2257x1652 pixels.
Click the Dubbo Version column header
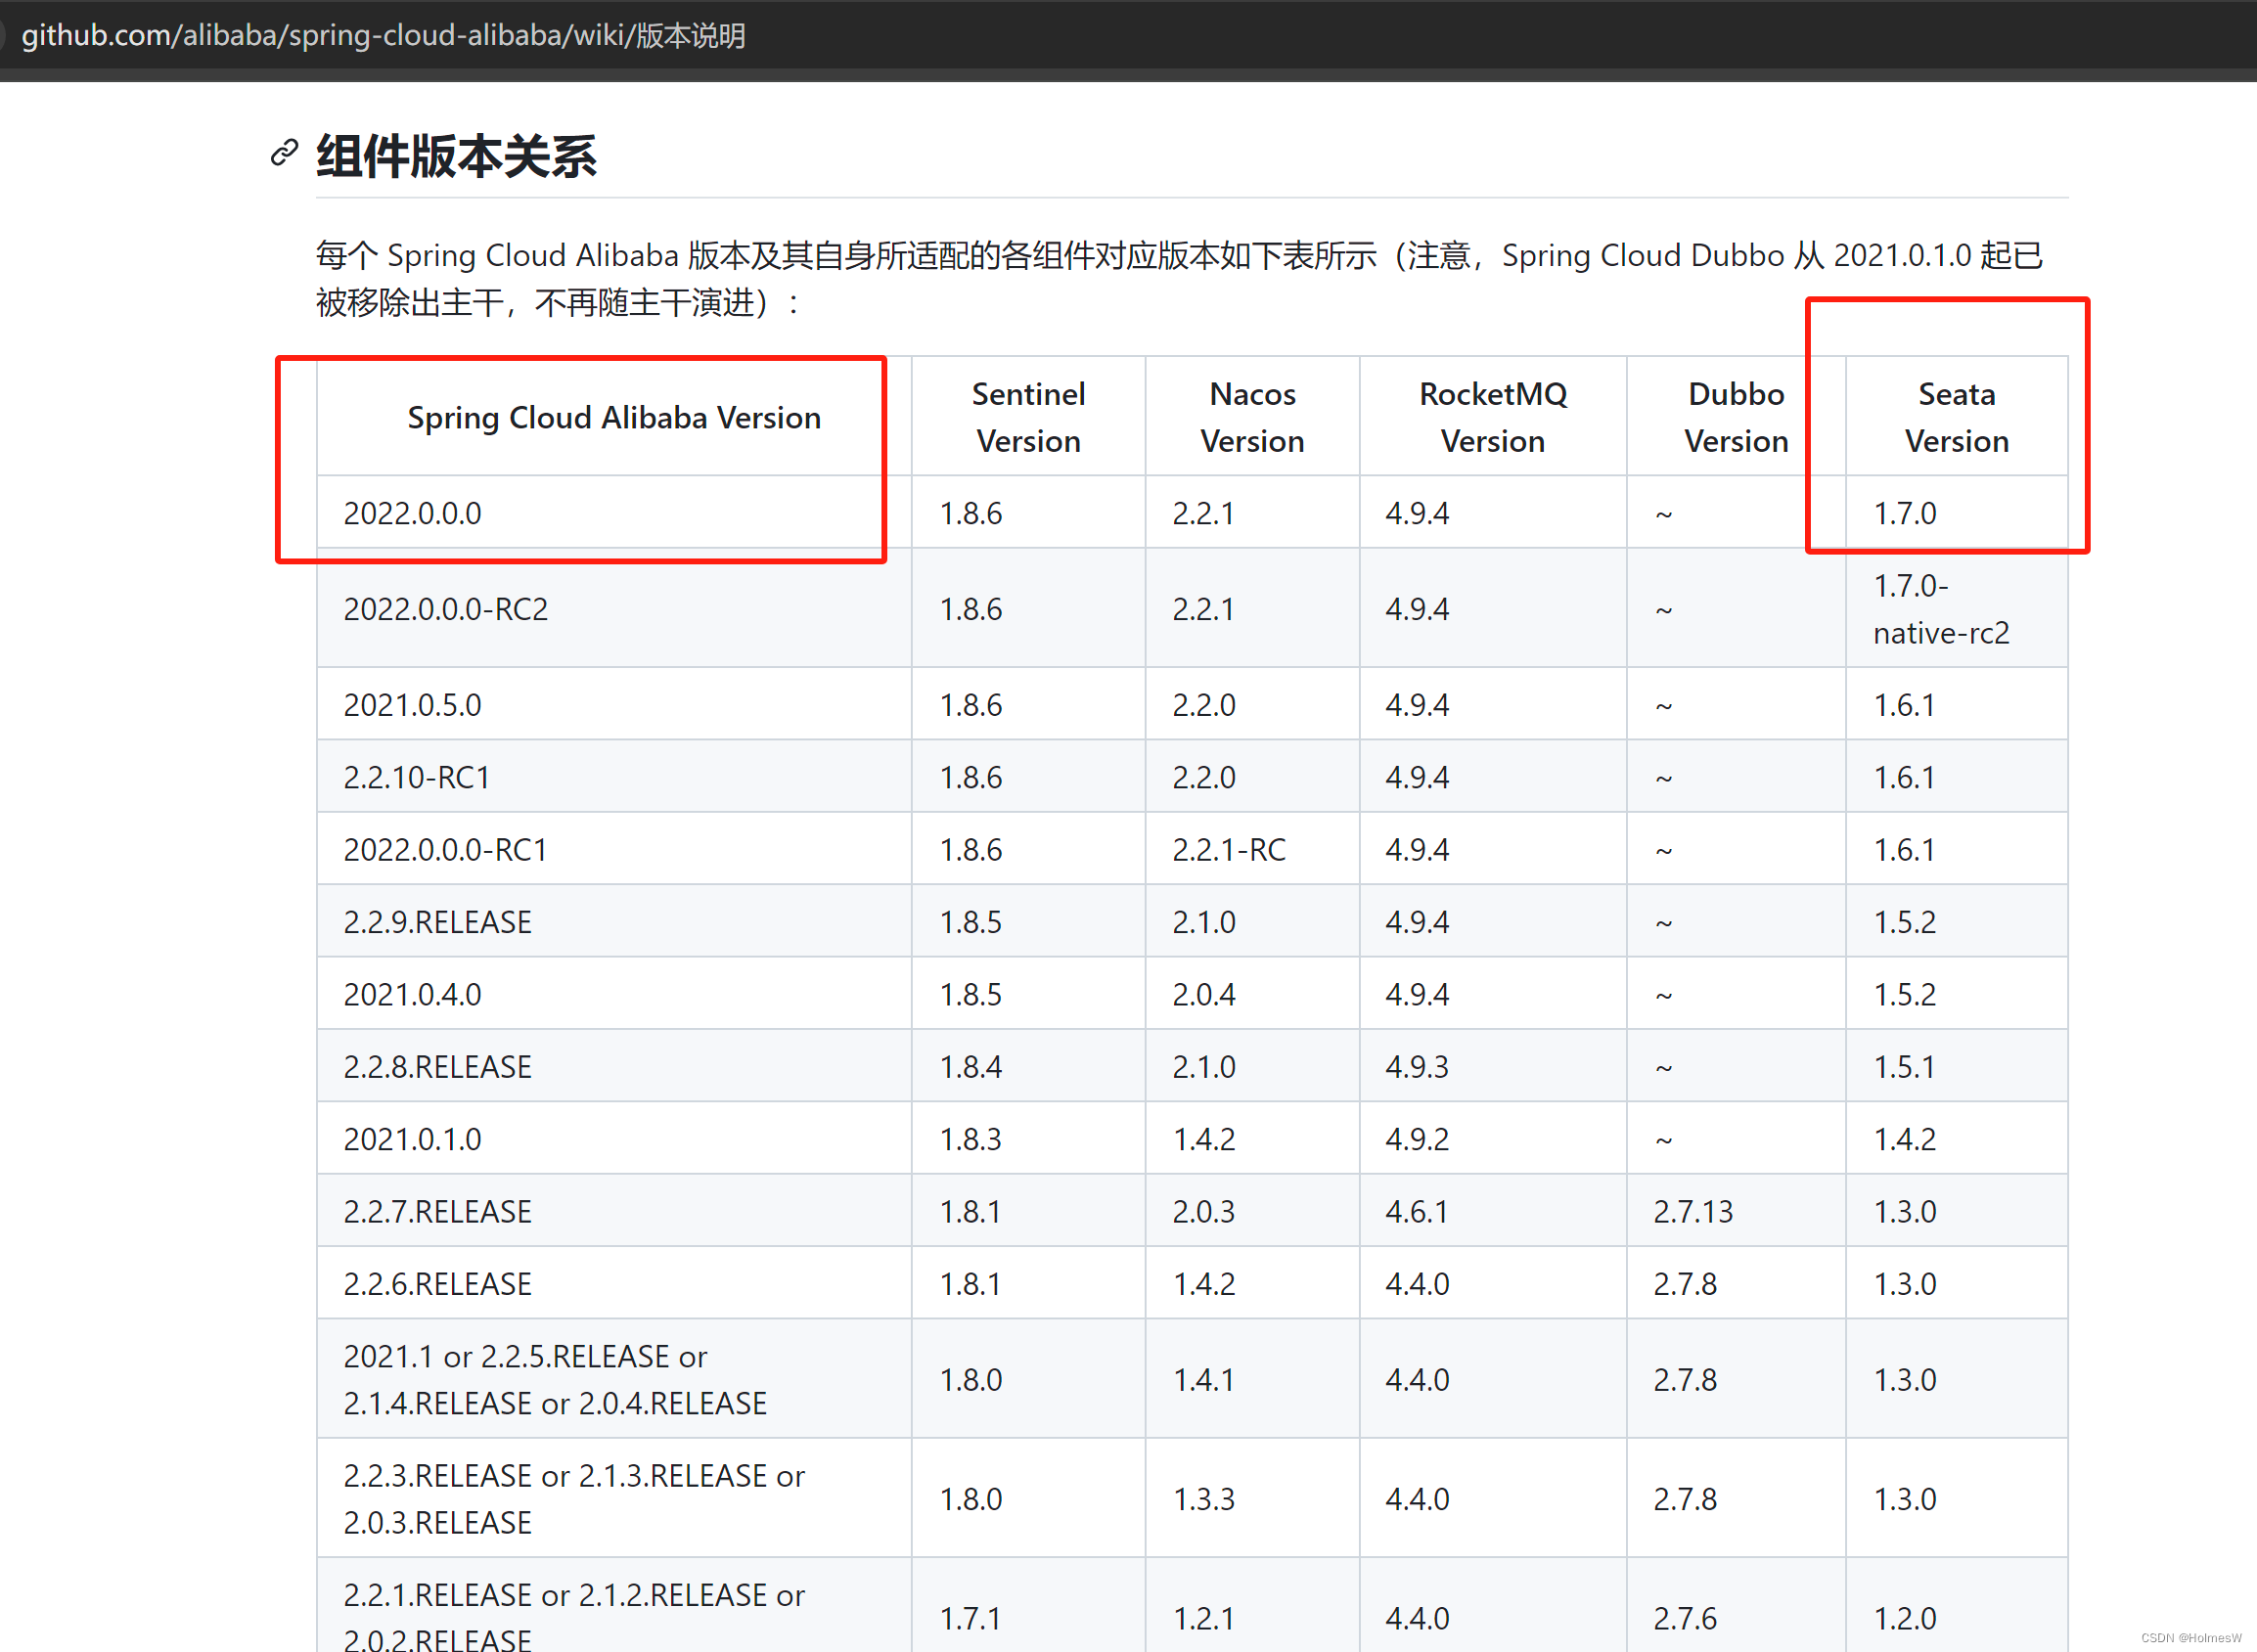(1735, 417)
